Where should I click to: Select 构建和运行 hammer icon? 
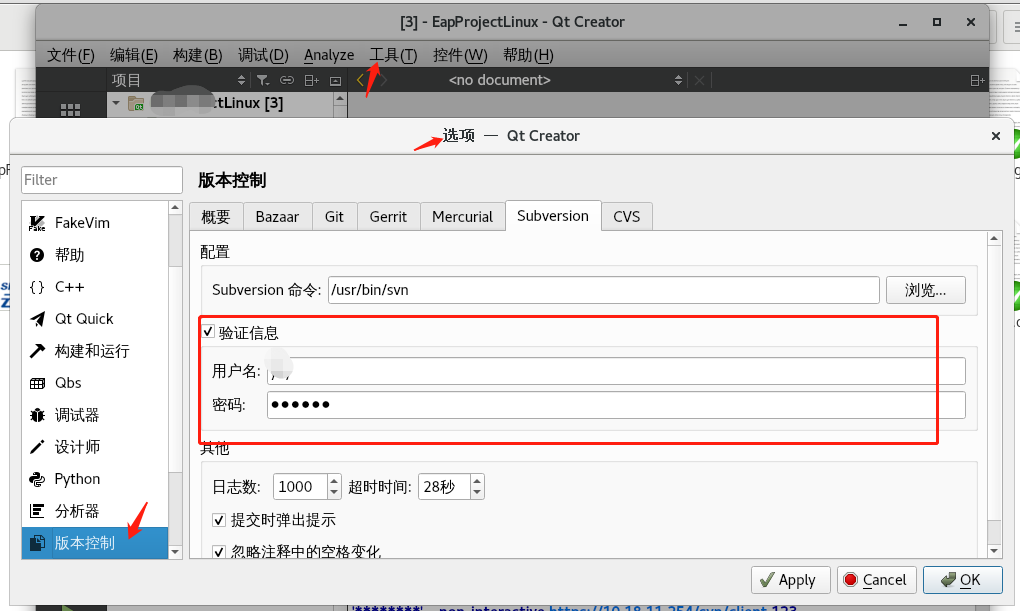pos(37,351)
